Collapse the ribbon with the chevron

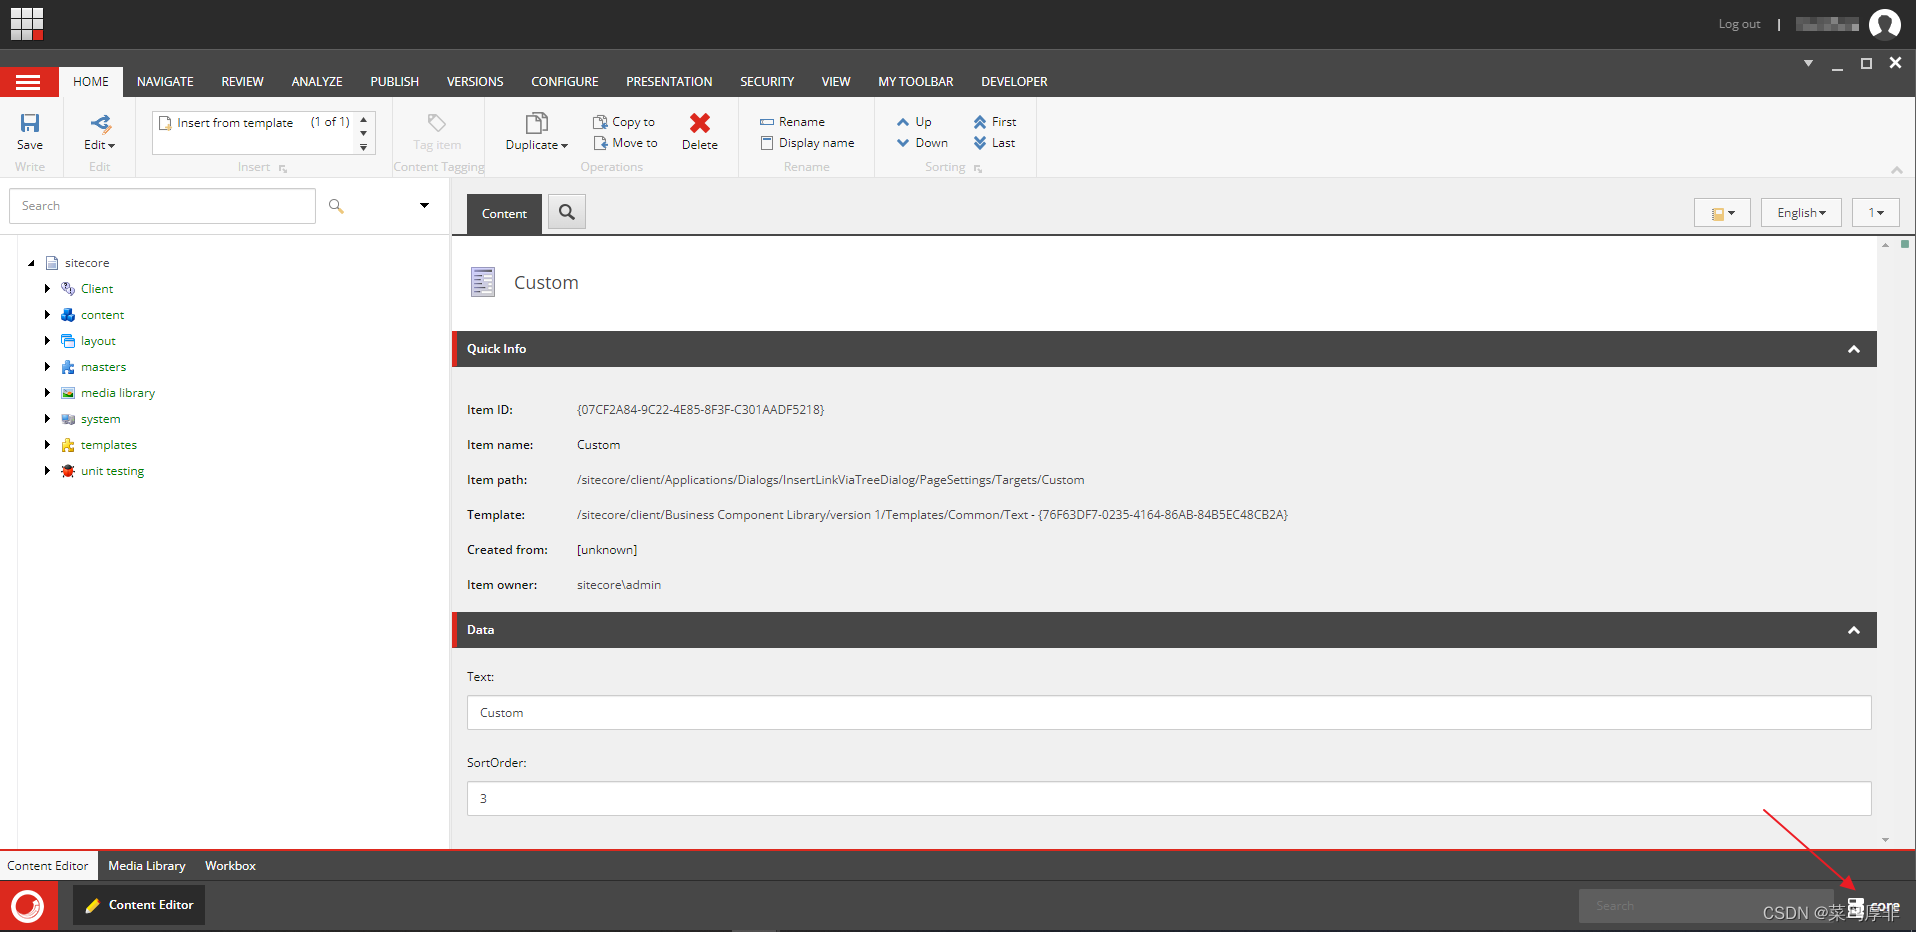[1896, 170]
